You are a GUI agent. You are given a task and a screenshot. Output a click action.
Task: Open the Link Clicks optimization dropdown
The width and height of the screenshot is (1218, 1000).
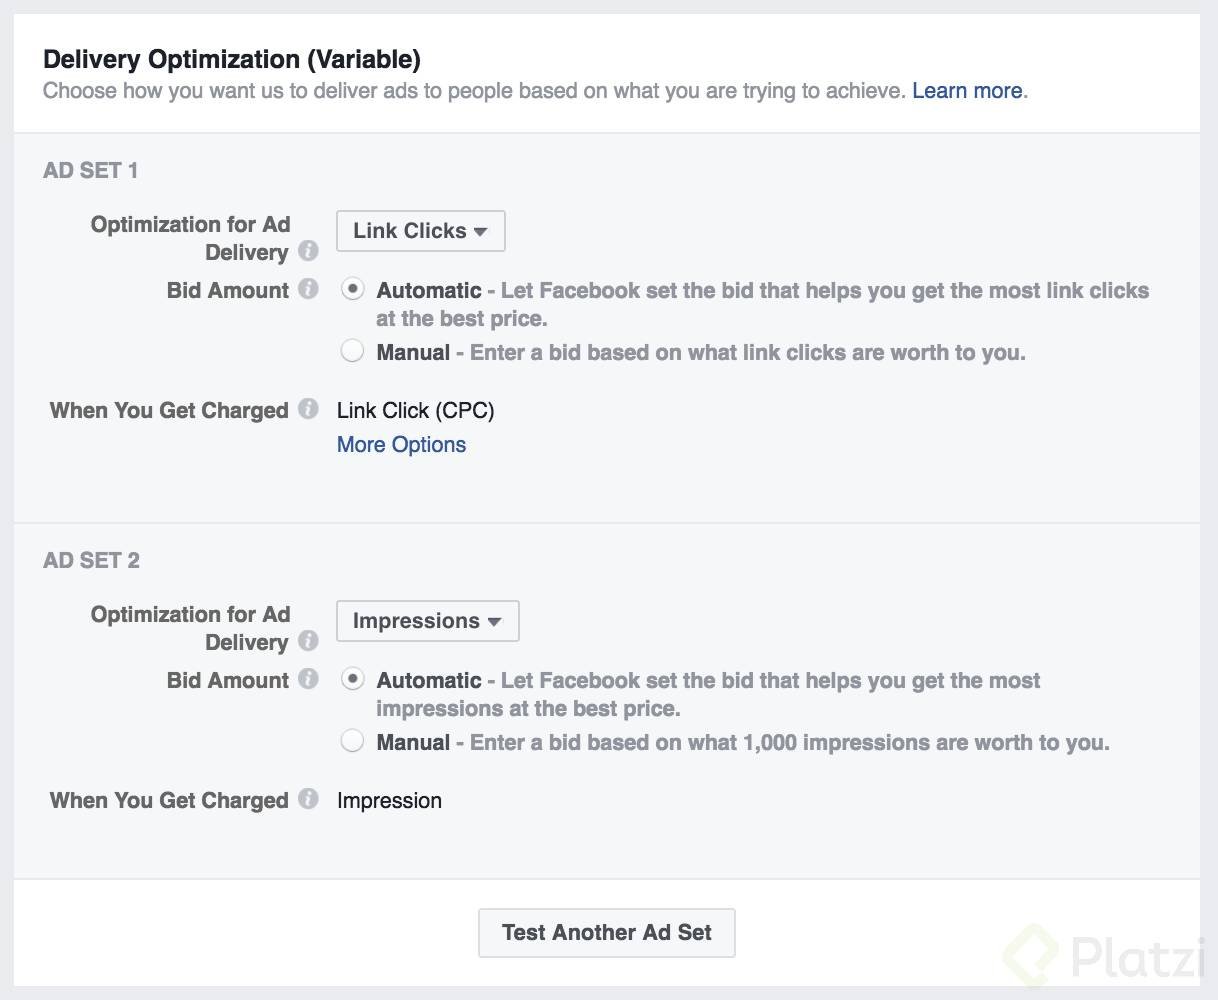tap(420, 231)
